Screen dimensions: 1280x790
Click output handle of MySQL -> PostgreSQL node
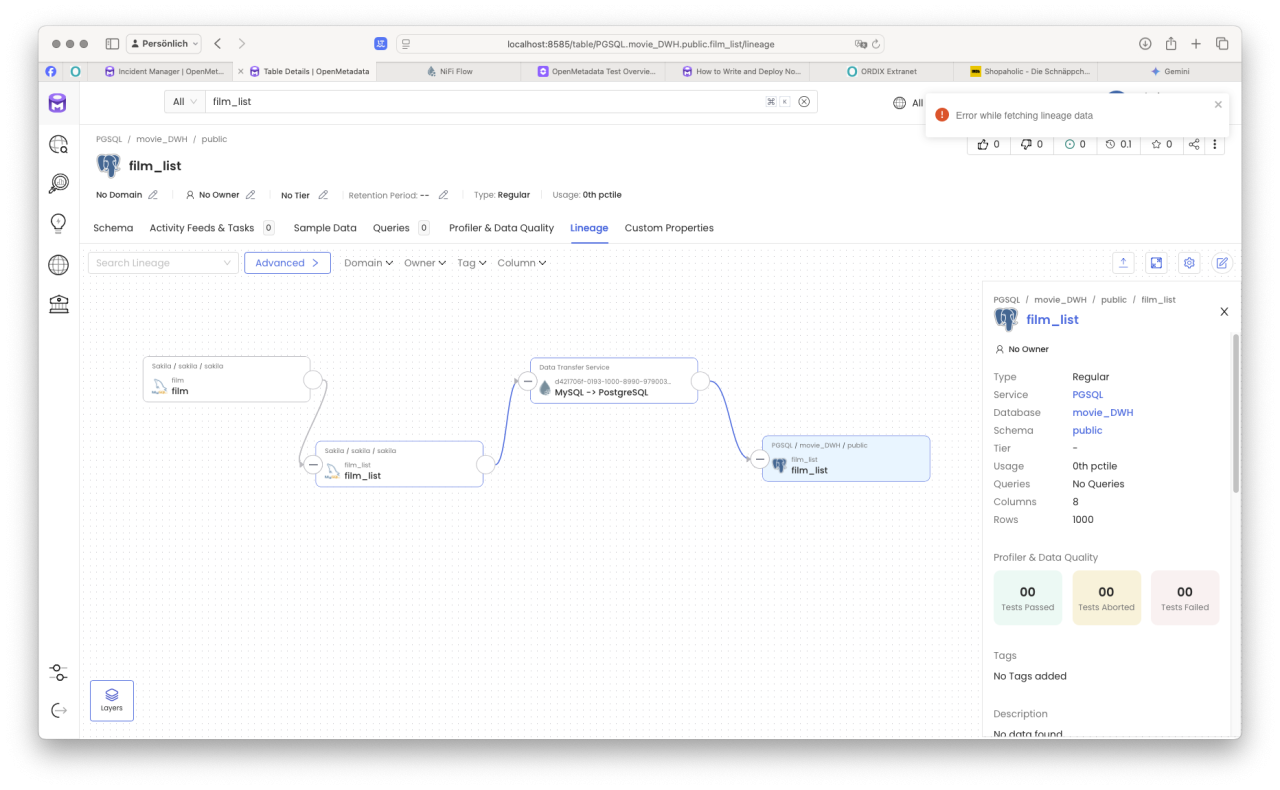(x=700, y=381)
